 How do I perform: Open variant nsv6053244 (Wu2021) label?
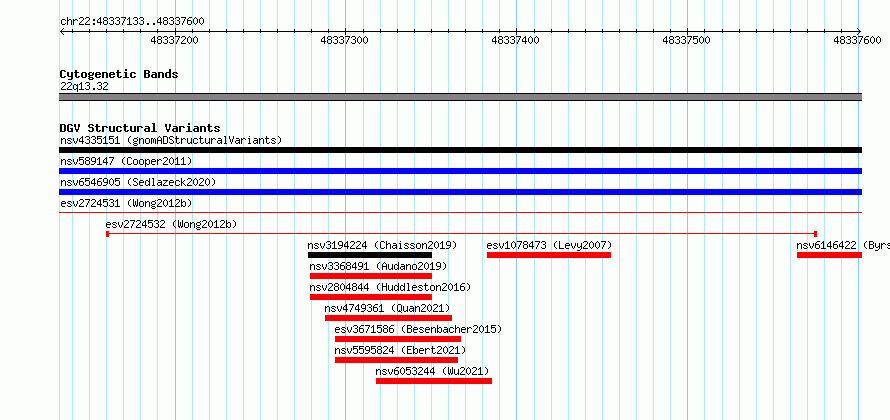(433, 371)
